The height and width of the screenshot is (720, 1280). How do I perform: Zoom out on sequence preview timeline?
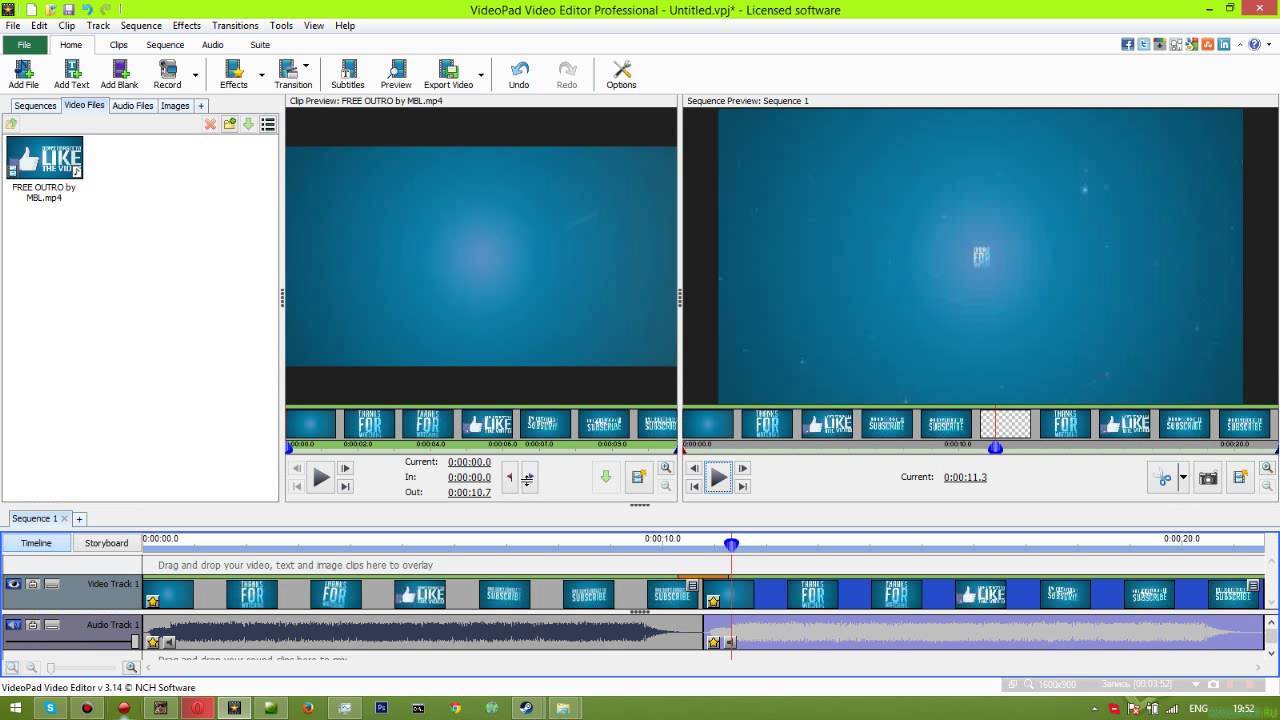1267,486
